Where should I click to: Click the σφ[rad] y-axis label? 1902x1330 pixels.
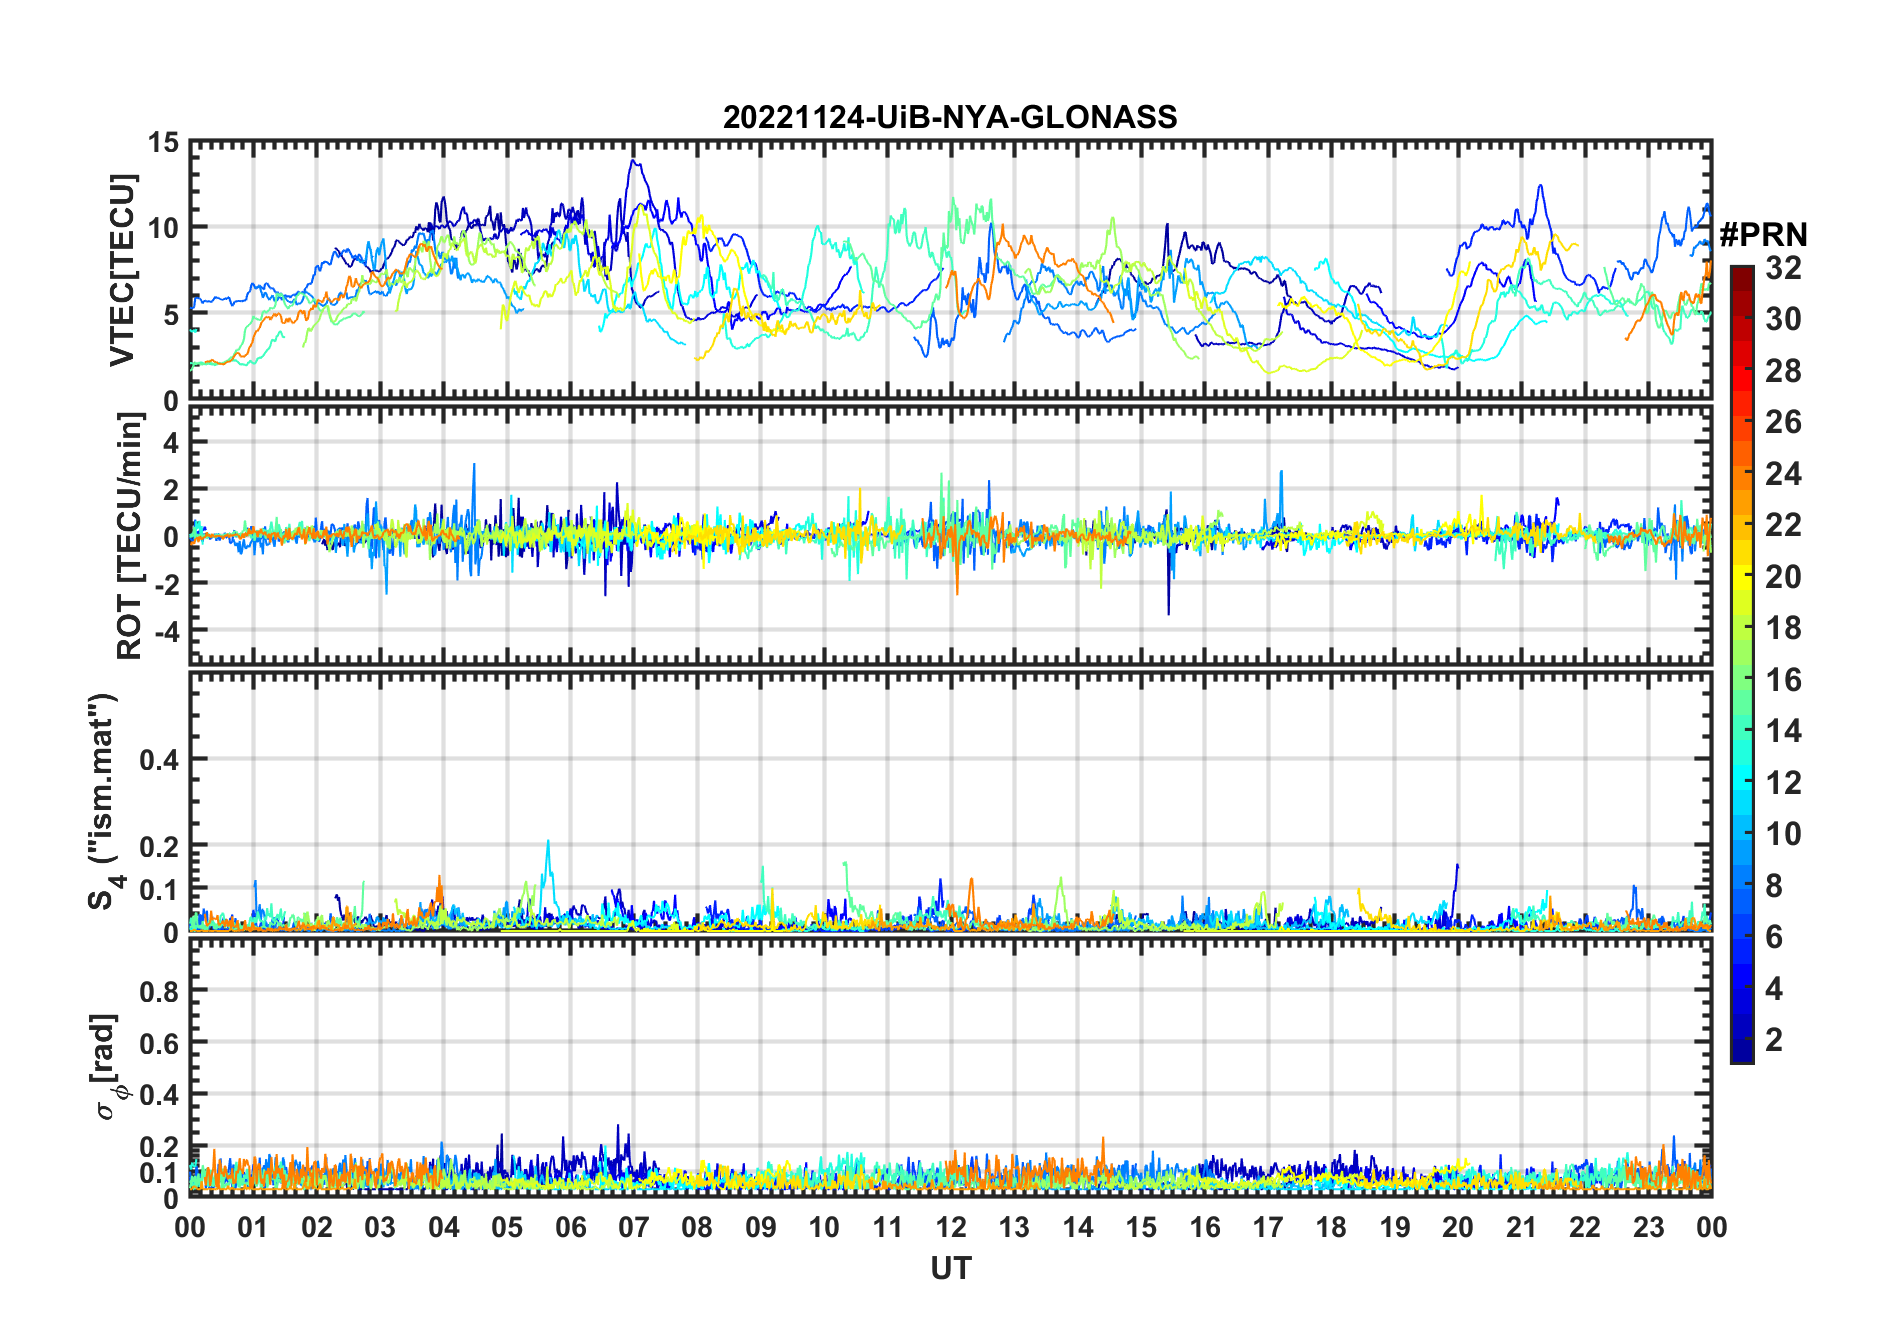pyautogui.click(x=109, y=1066)
